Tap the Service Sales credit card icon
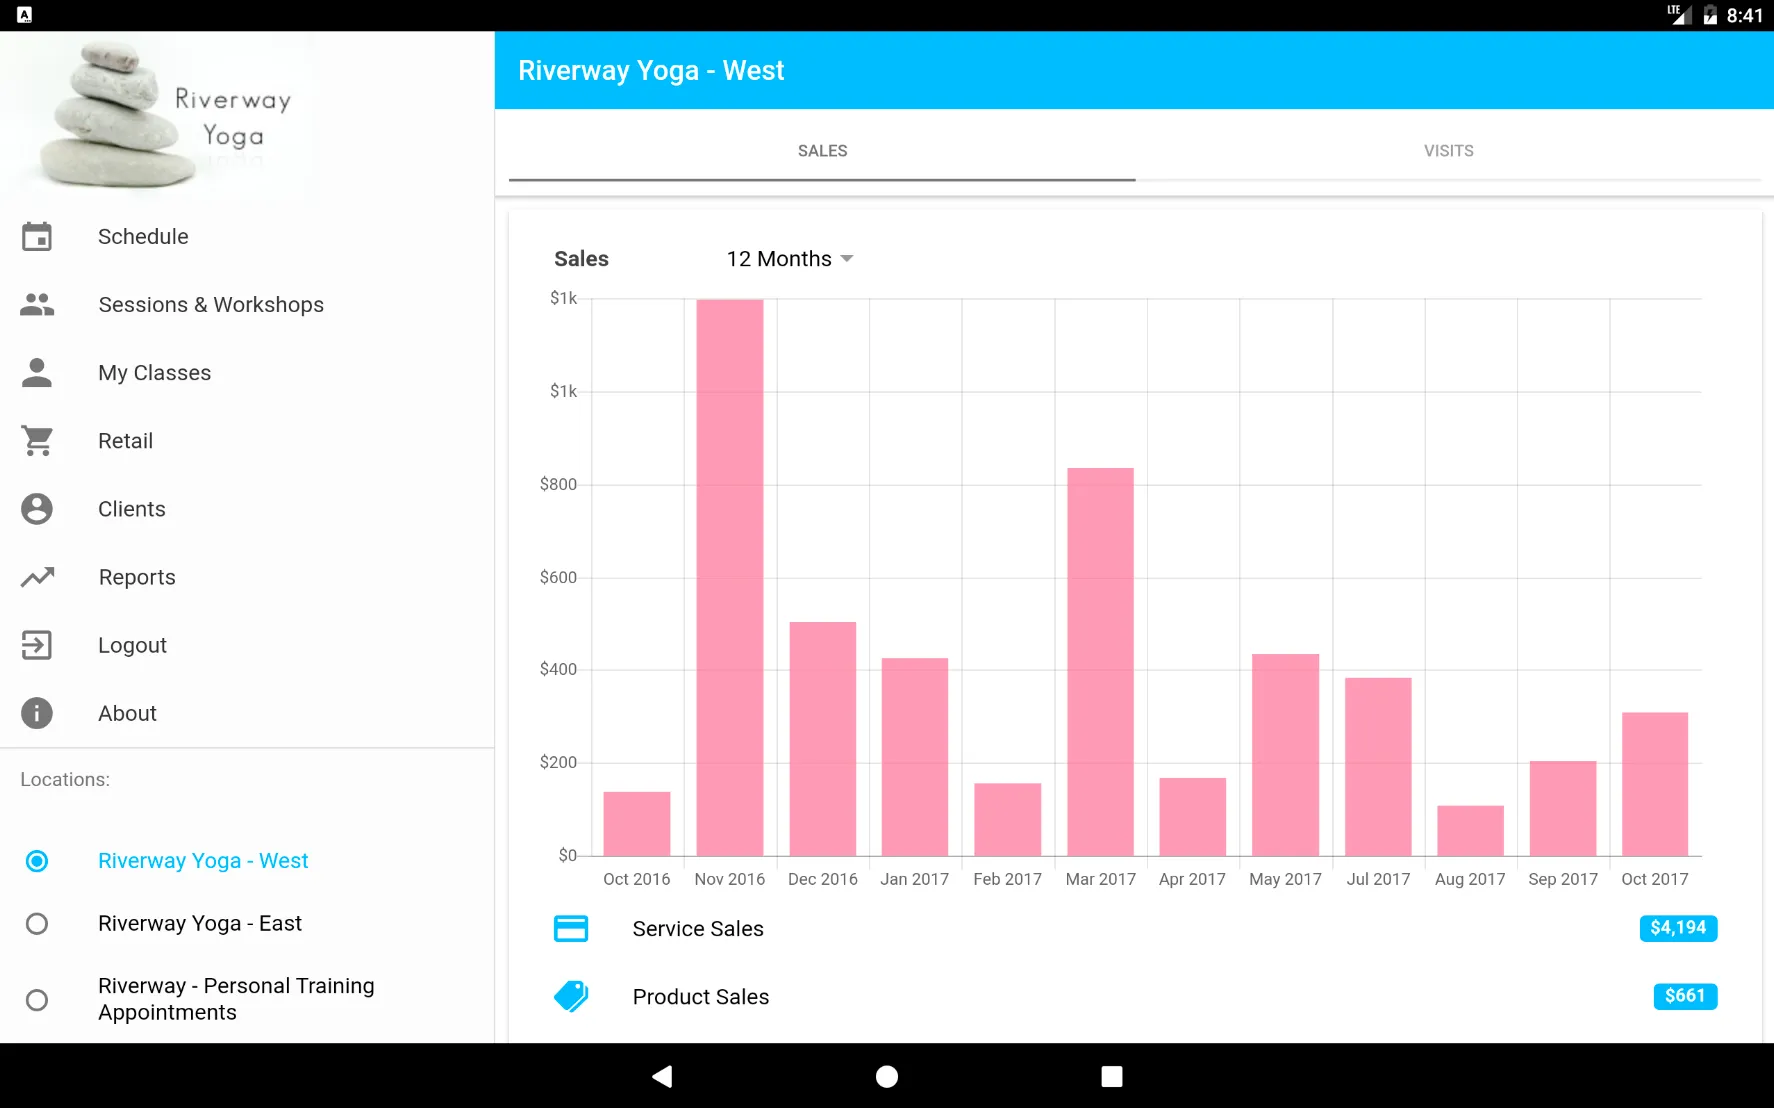The image size is (1774, 1108). coord(571,929)
